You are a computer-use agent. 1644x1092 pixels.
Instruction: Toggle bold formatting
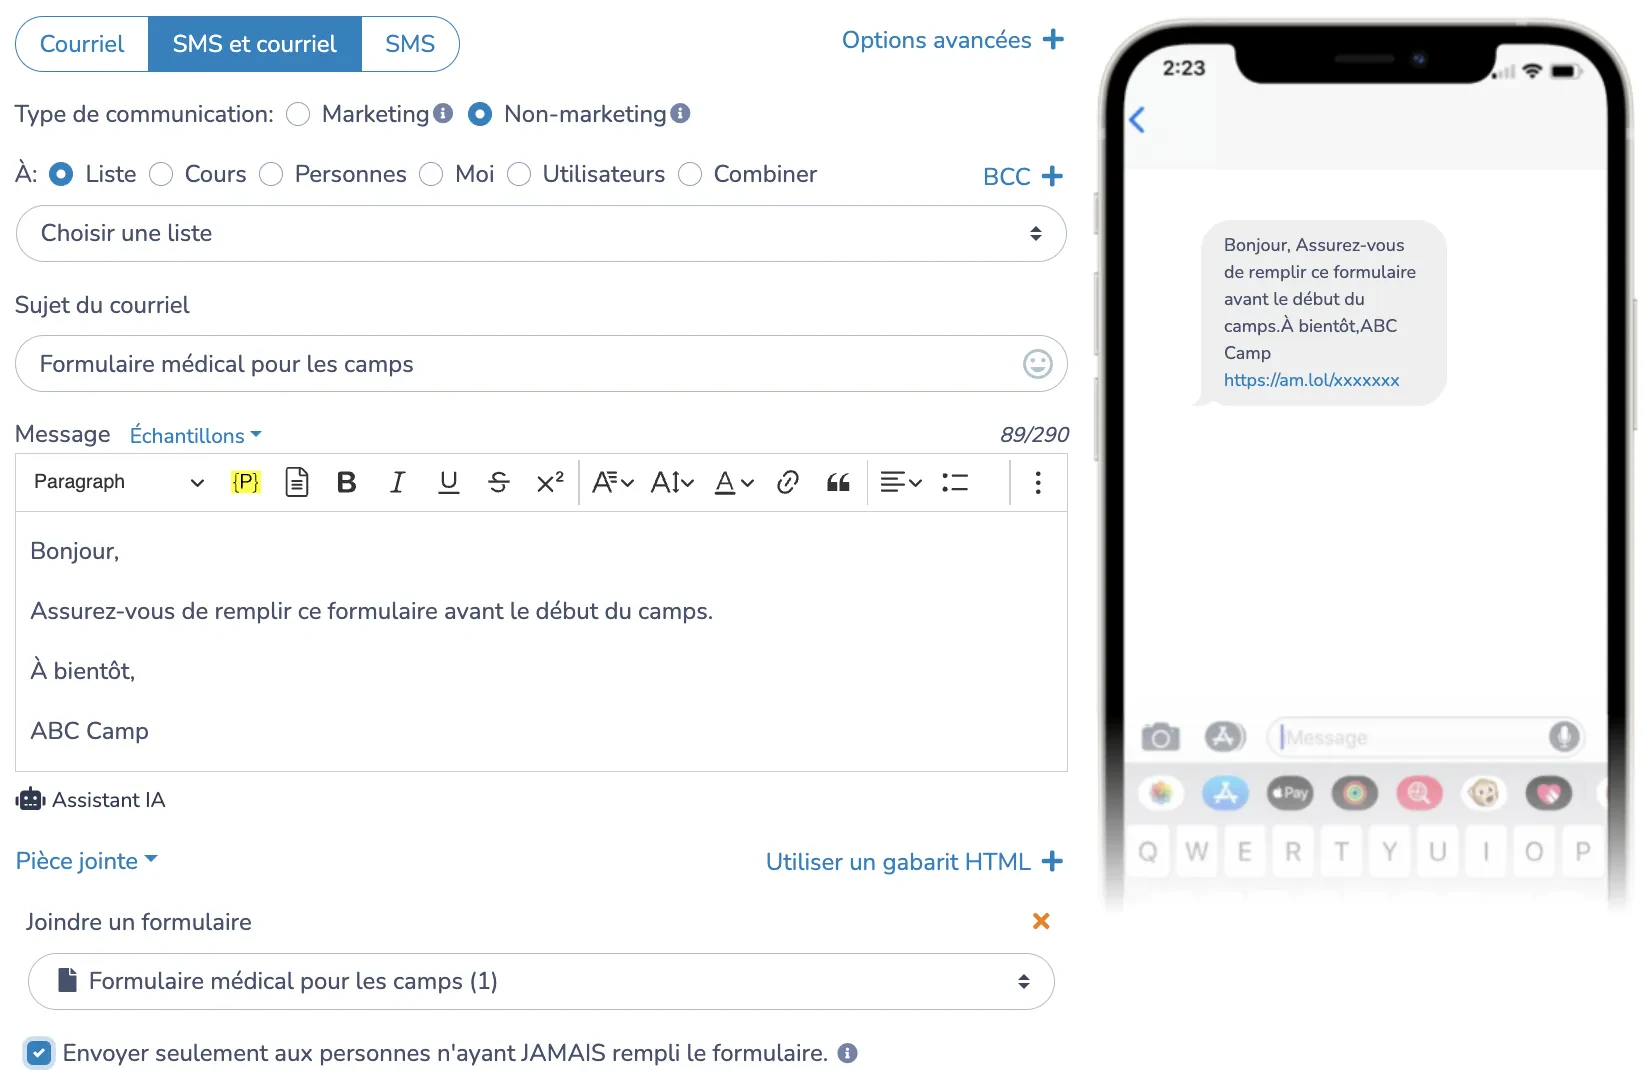pos(347,483)
